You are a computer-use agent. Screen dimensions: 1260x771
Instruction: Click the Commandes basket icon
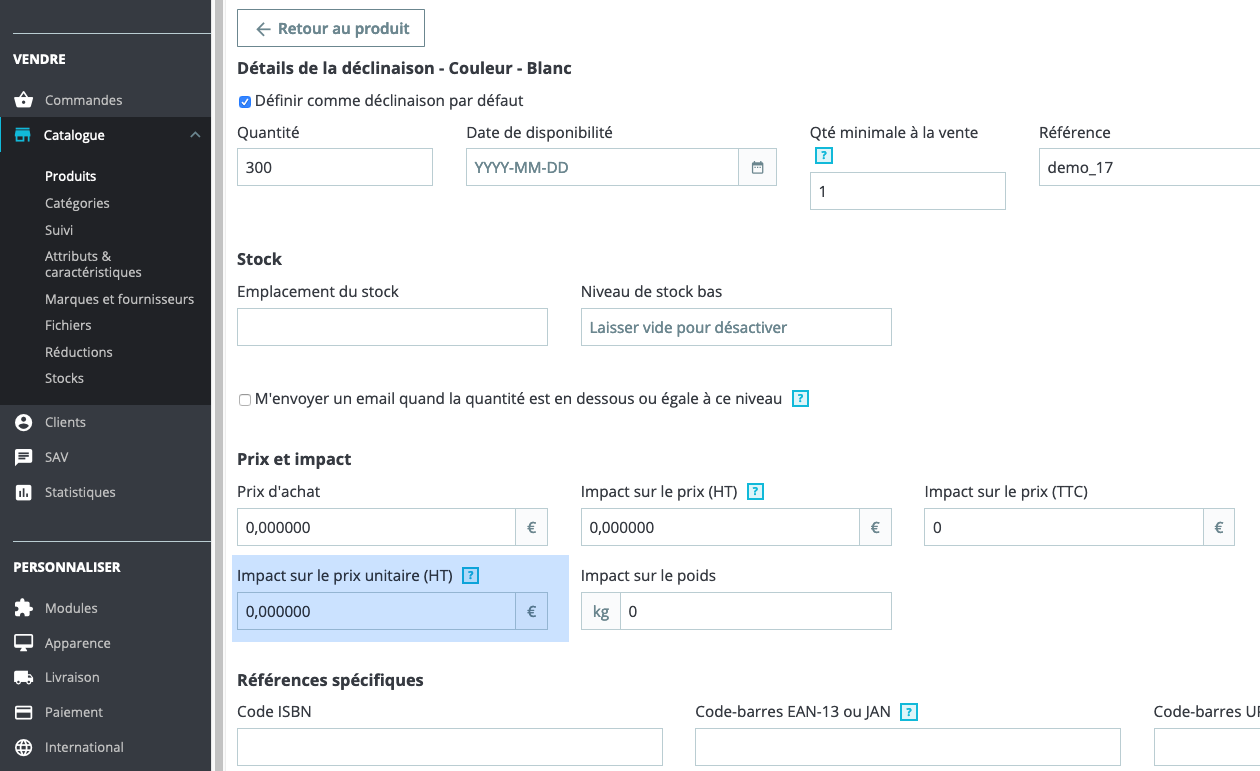coord(24,100)
